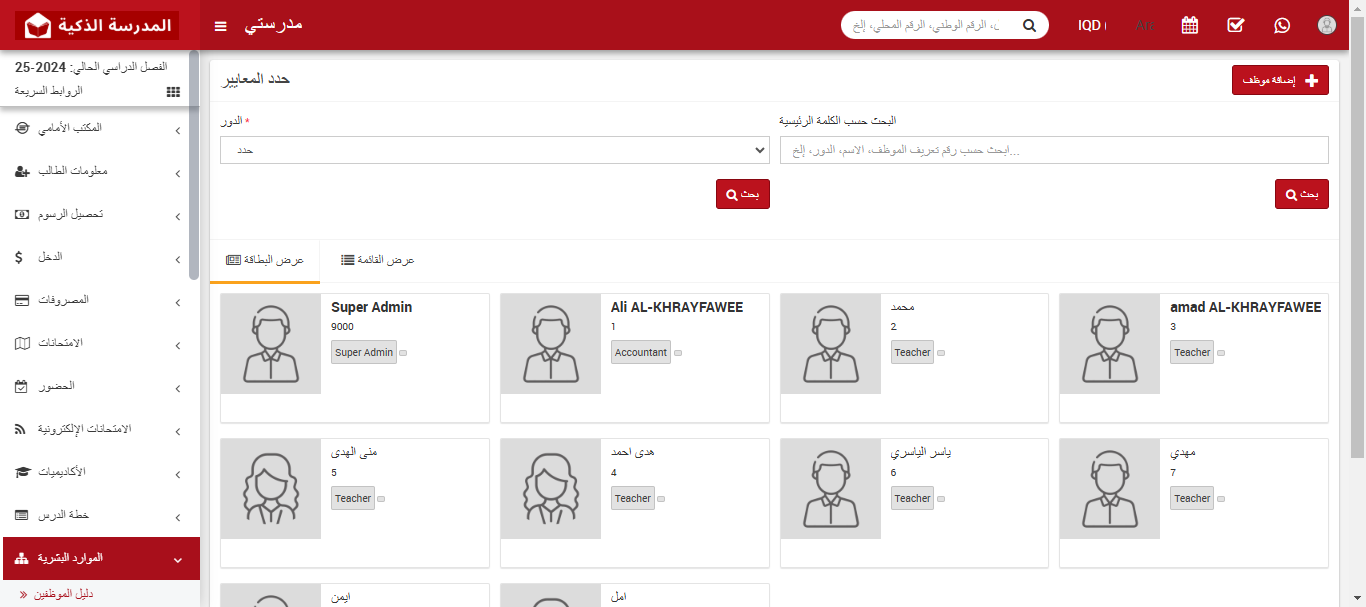Open the quick links grid icon

pos(172,91)
